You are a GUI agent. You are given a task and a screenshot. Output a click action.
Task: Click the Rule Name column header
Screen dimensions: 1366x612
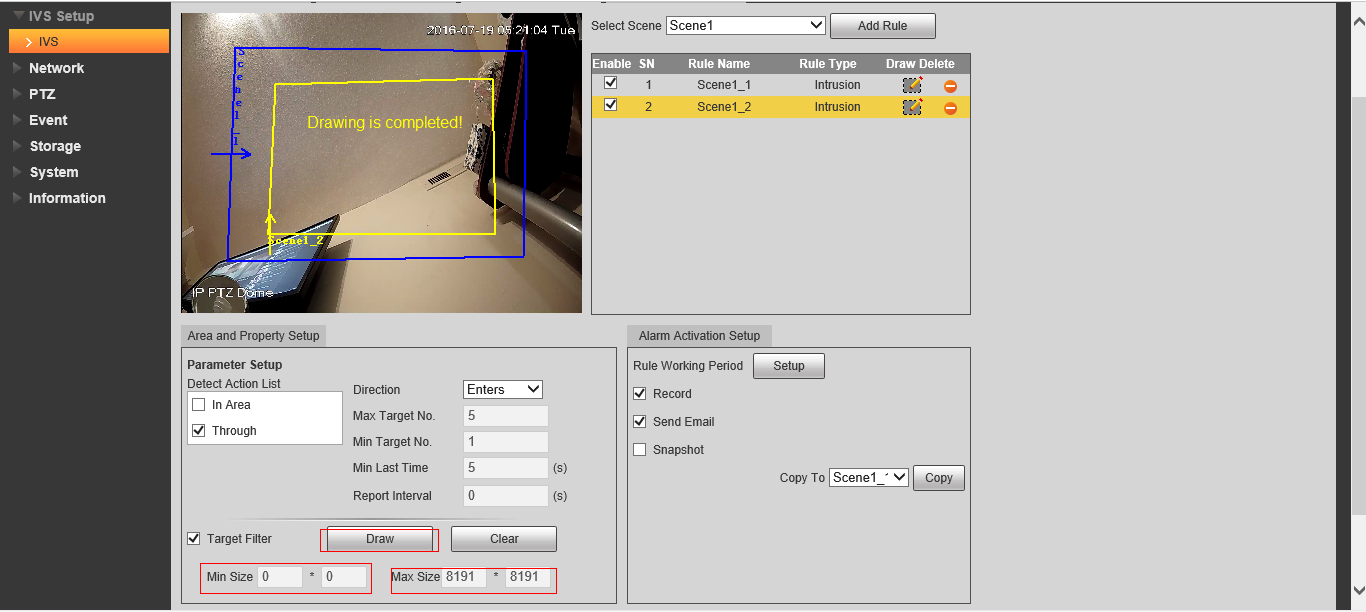click(719, 64)
